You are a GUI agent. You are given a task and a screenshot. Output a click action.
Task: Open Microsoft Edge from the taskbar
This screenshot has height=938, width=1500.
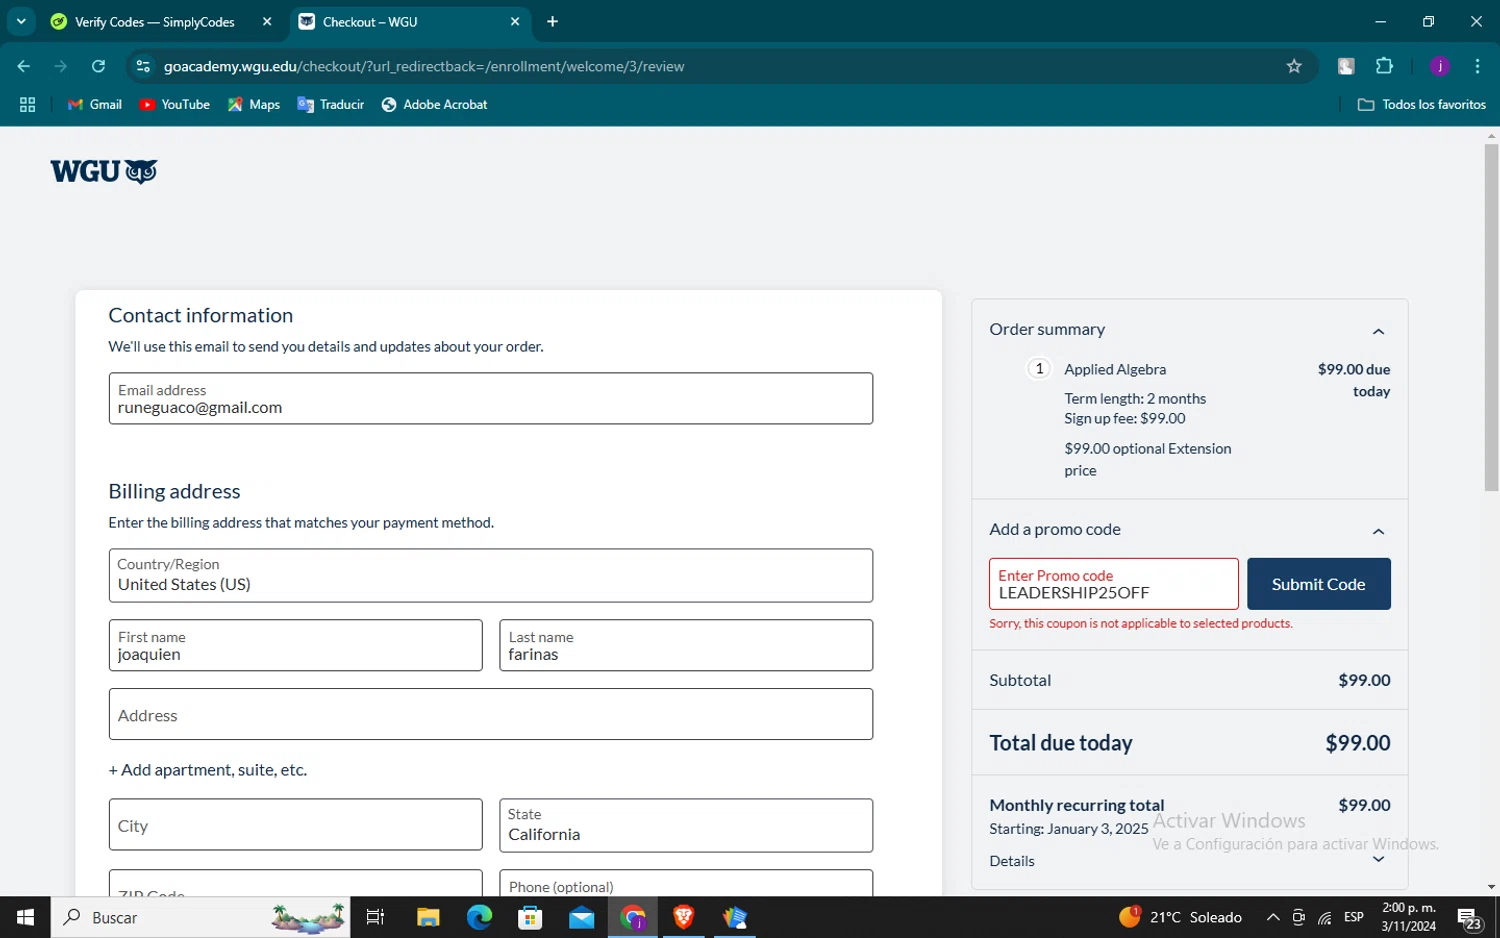click(479, 917)
